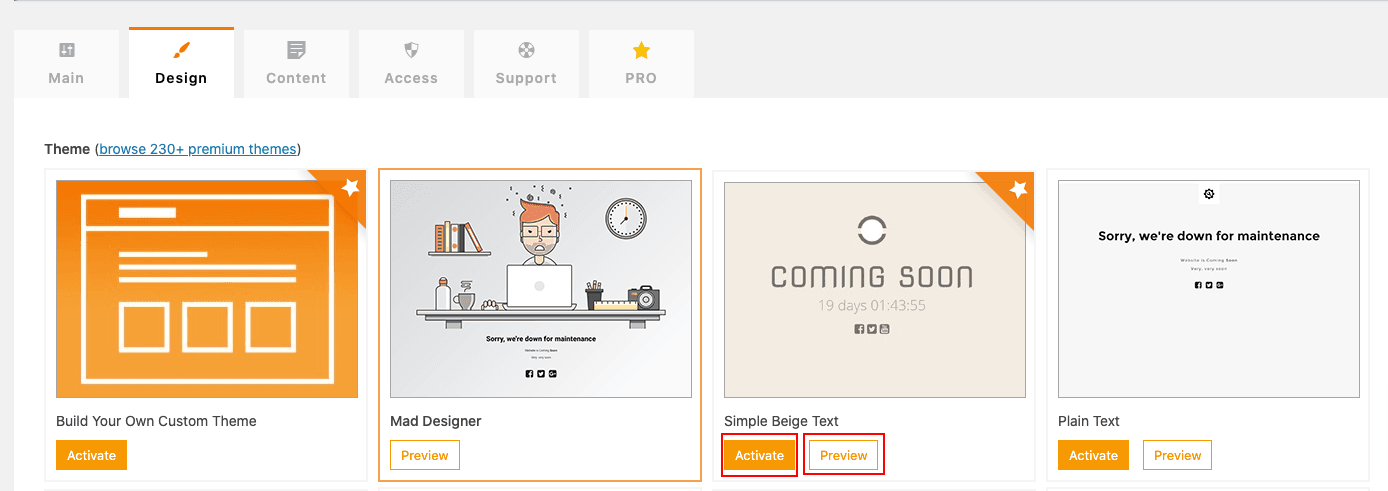Image resolution: width=1388 pixels, height=491 pixels.
Task: Preview the Plain Text theme
Action: [x=1177, y=455]
